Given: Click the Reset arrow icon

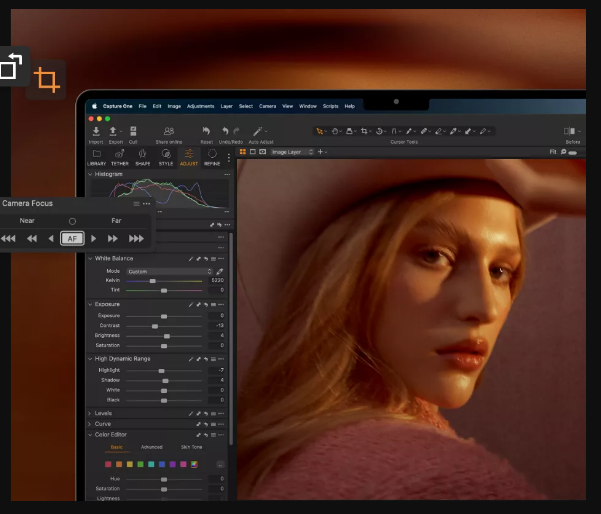Looking at the screenshot, I should click(x=206, y=131).
